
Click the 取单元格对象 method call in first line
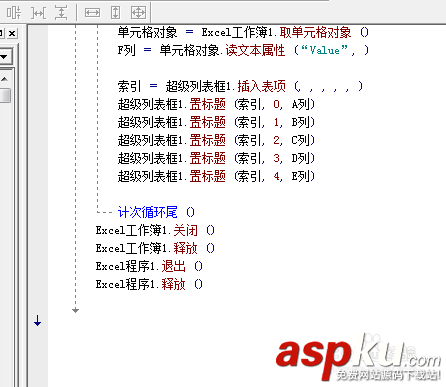point(315,32)
